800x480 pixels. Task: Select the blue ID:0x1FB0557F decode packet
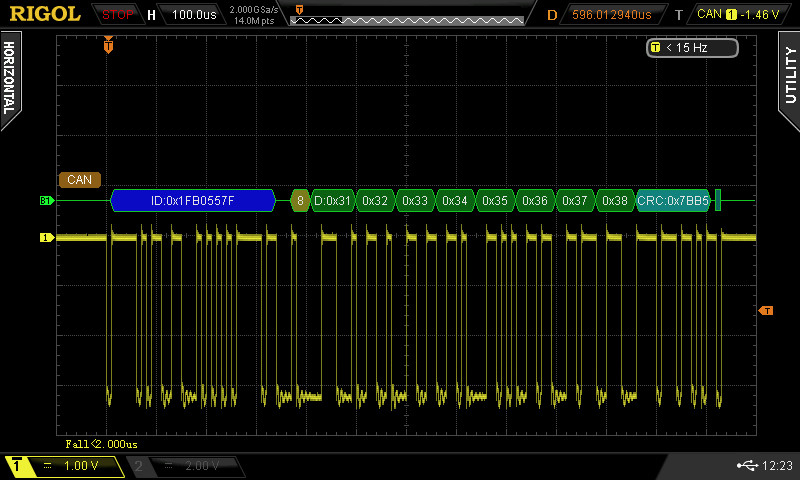point(193,201)
